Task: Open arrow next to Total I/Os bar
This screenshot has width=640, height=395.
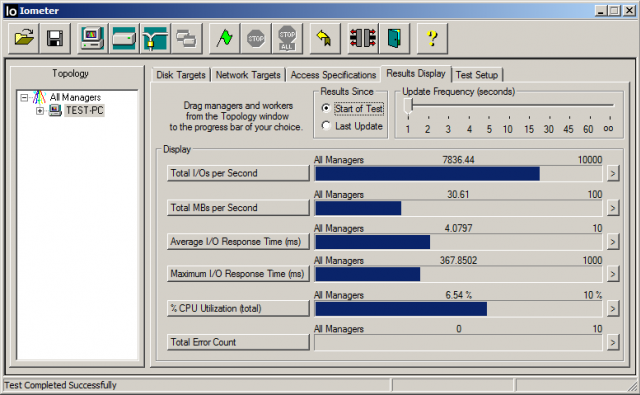Action: [612, 173]
